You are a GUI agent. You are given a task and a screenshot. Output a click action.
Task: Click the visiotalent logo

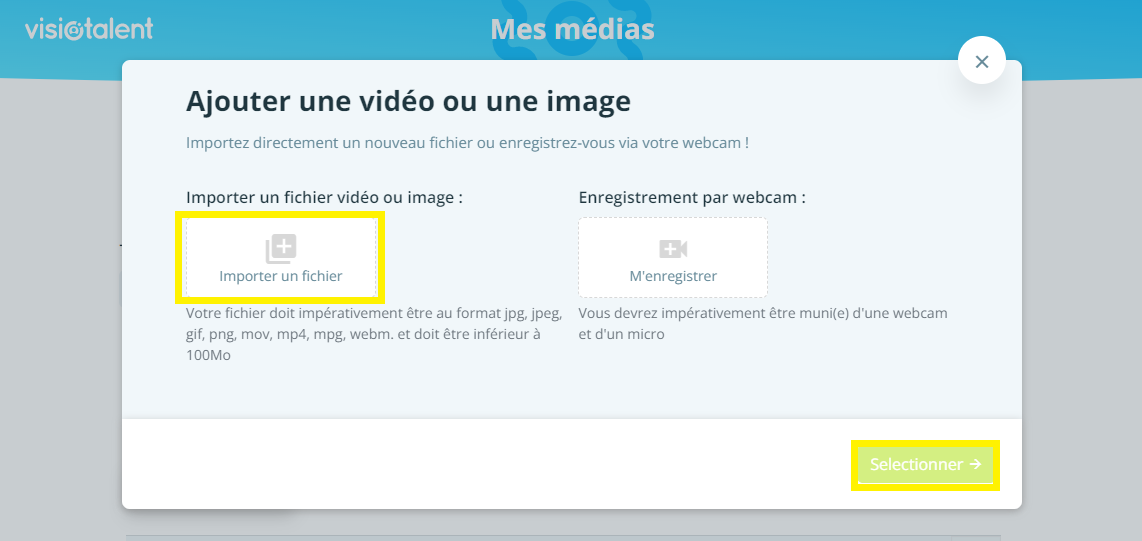89,29
